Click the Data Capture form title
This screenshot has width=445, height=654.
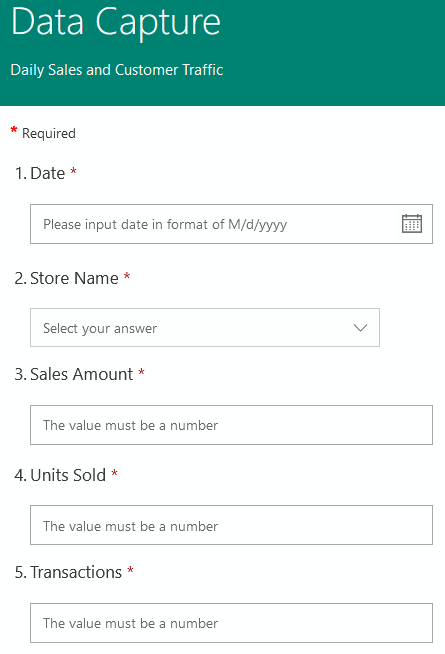click(116, 23)
